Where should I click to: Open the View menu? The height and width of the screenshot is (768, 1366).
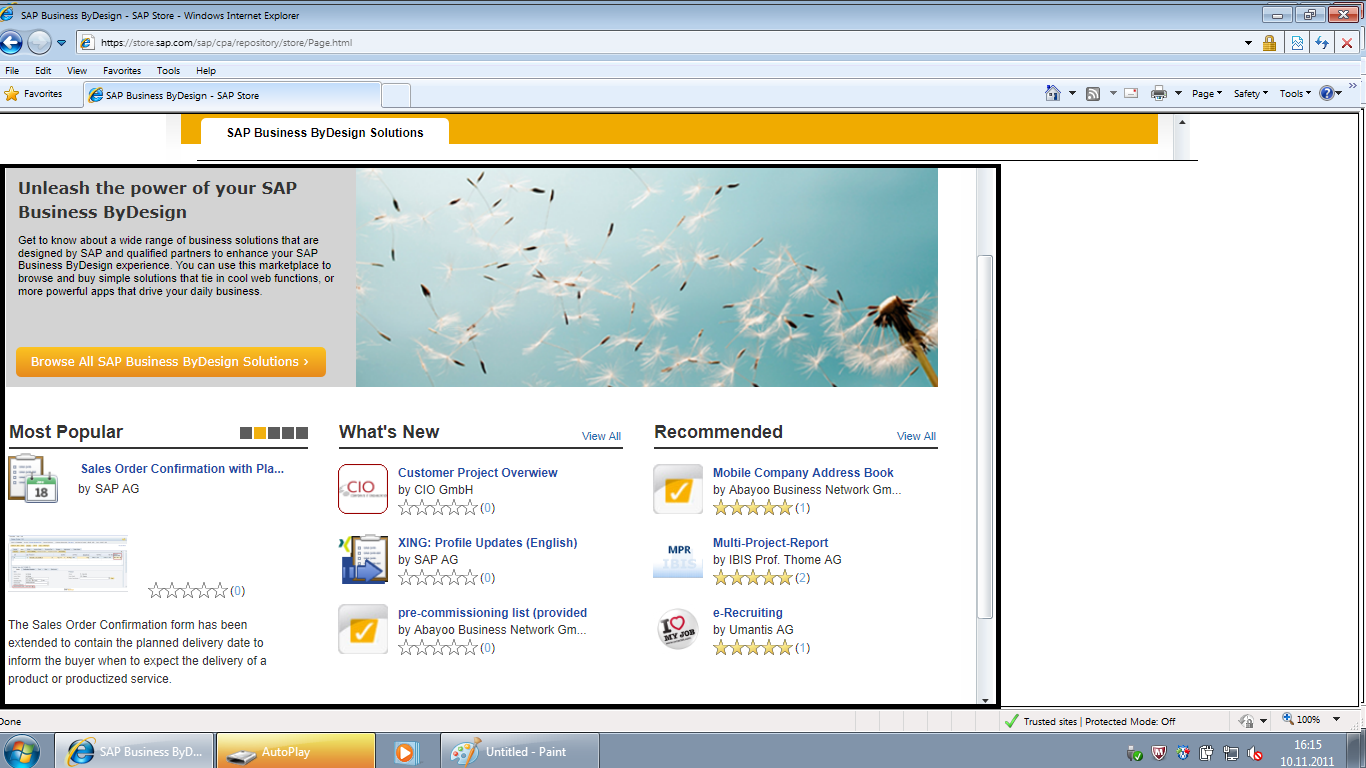coord(77,71)
